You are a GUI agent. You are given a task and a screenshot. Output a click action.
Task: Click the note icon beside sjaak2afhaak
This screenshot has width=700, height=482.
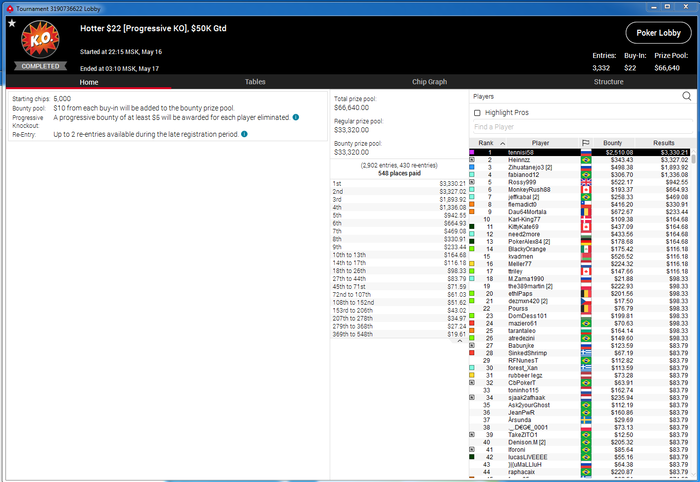[x=472, y=397]
